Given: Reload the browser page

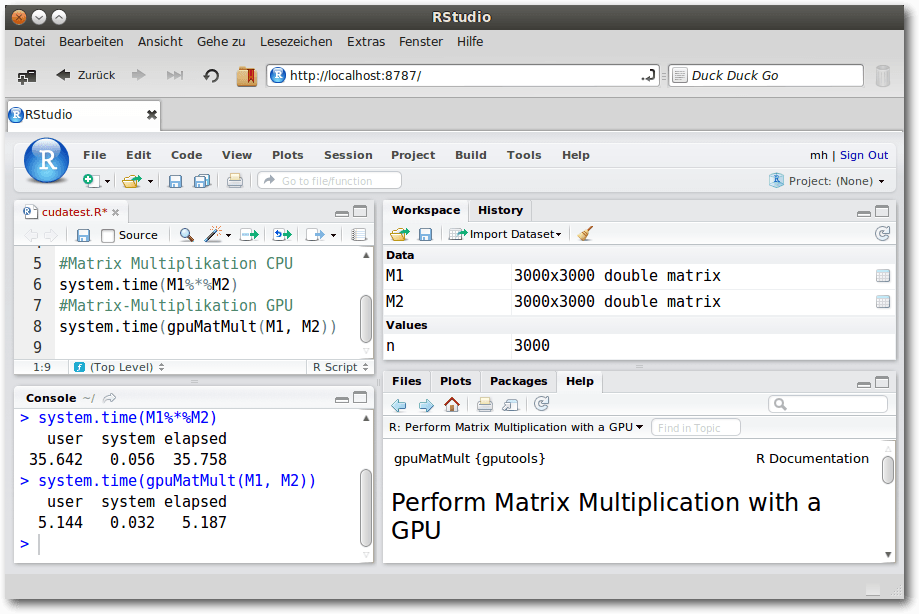Looking at the screenshot, I should point(211,76).
